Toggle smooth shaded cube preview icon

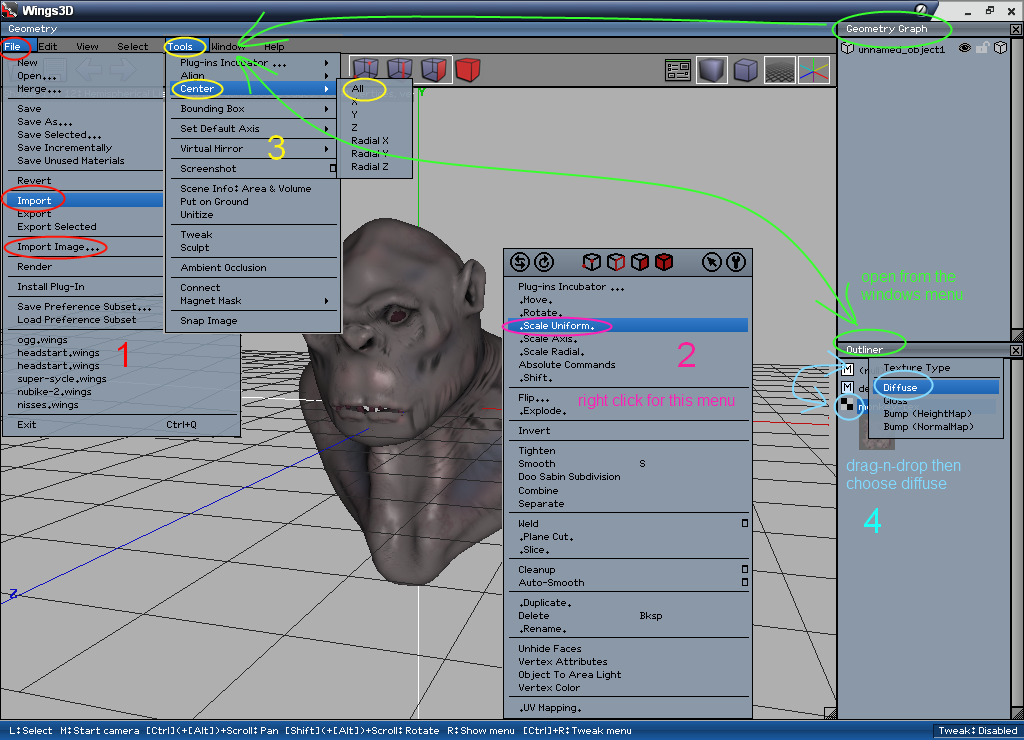(x=712, y=70)
